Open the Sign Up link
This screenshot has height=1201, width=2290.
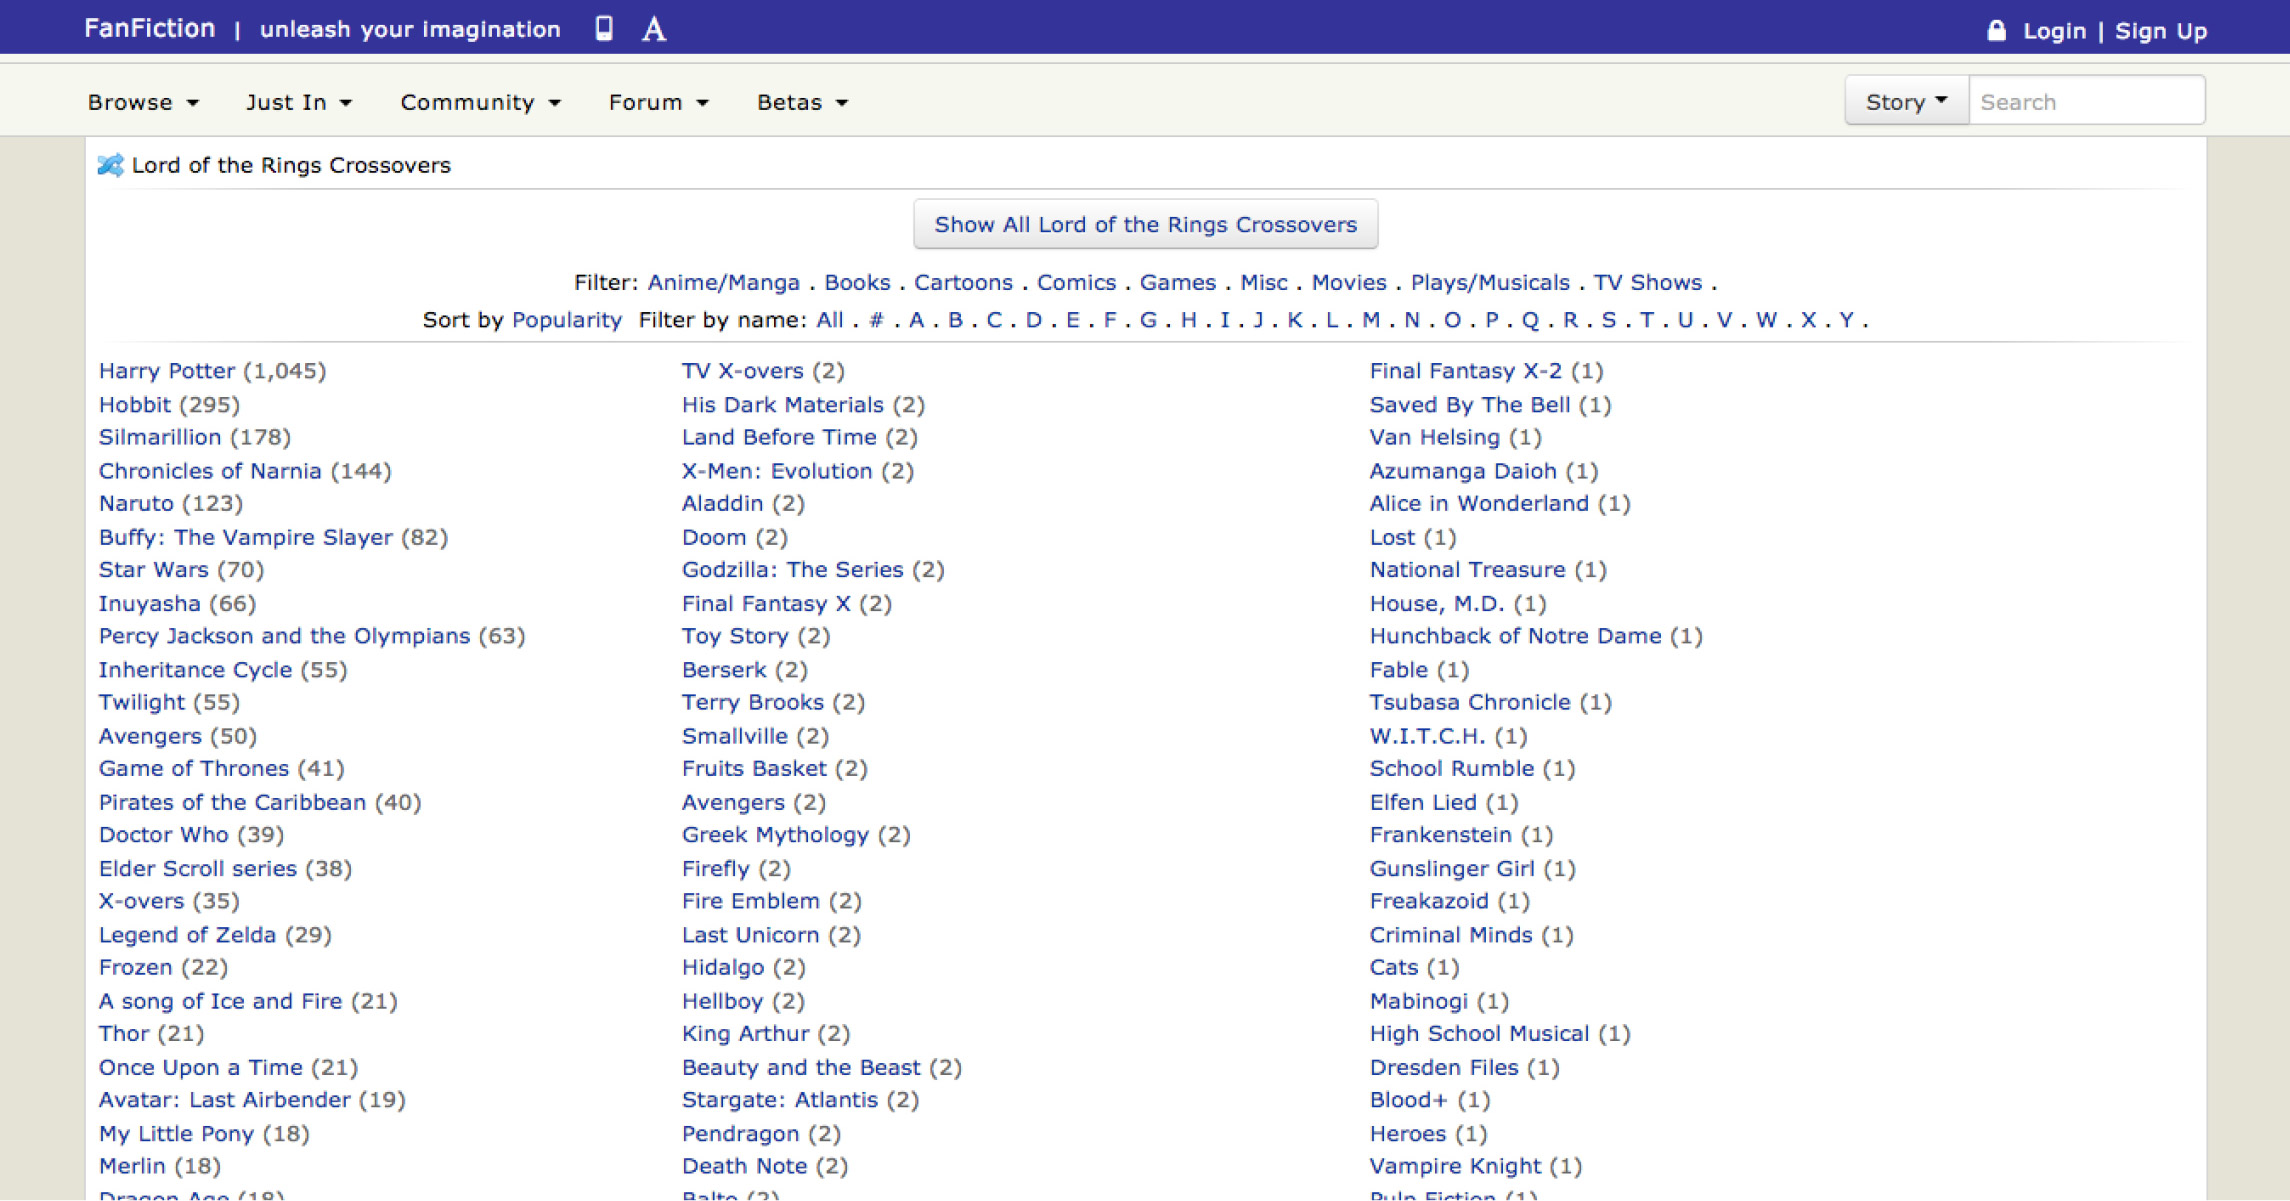point(2160,31)
